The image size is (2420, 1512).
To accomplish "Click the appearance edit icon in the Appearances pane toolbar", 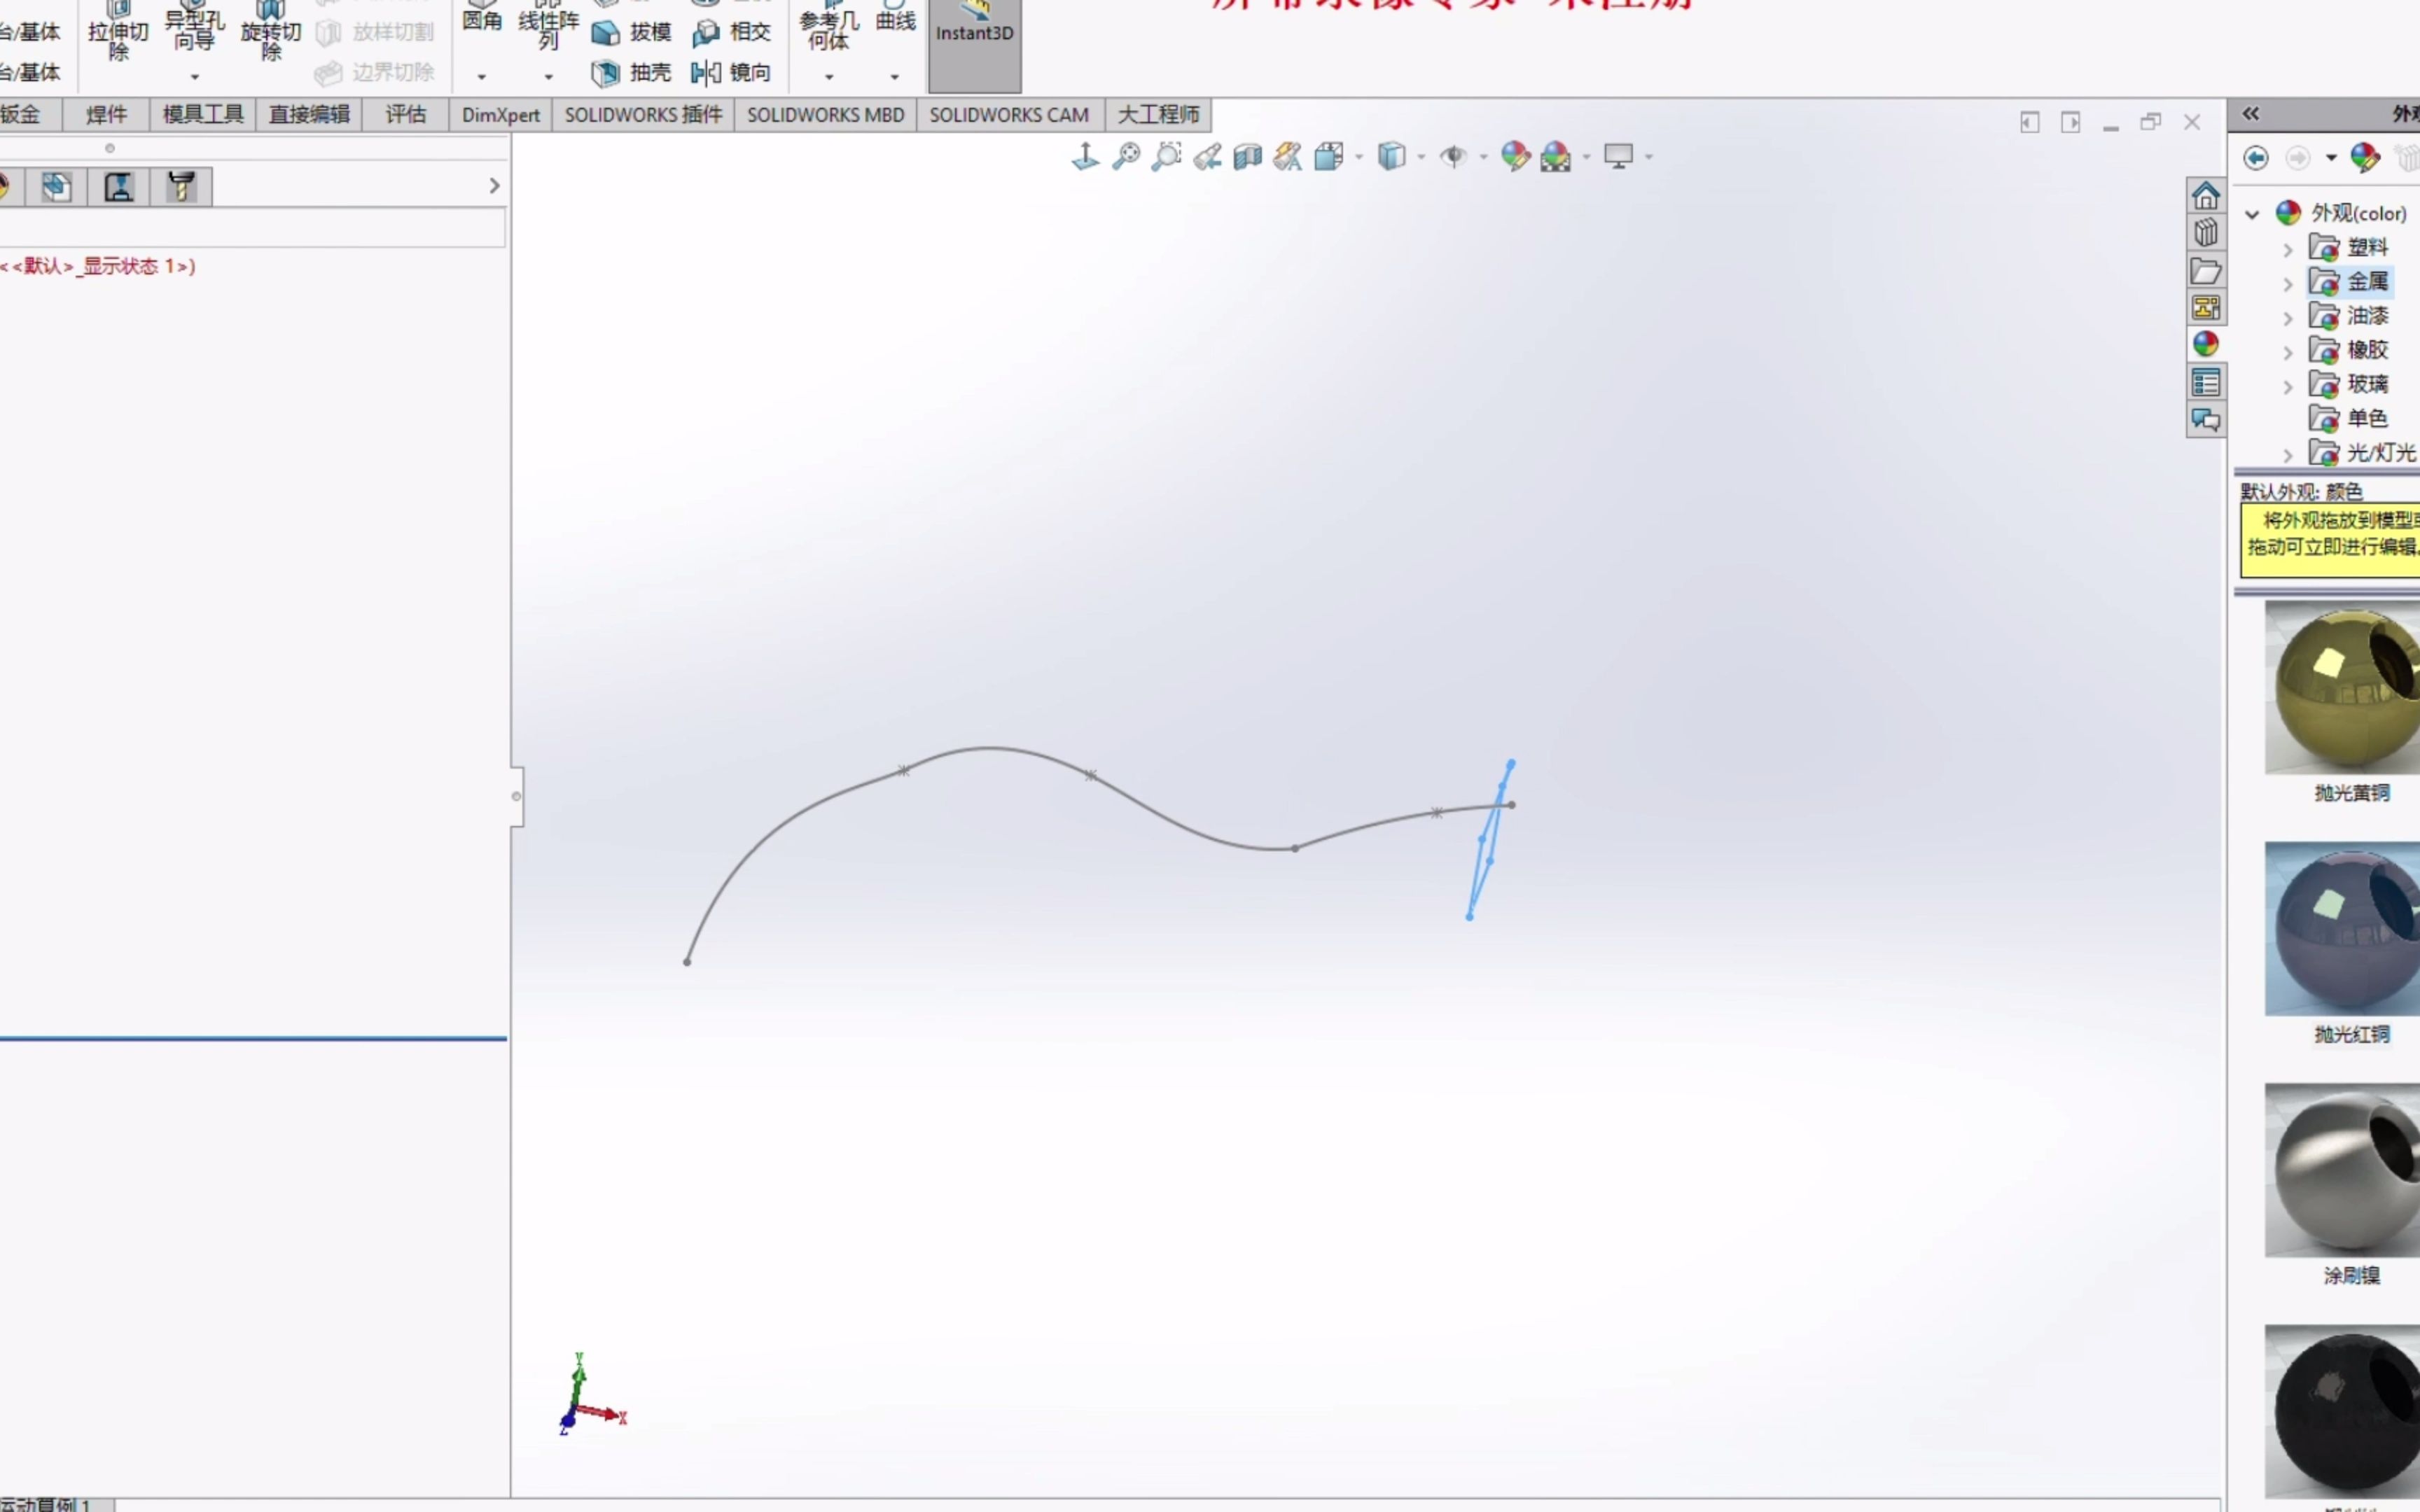I will point(2365,157).
